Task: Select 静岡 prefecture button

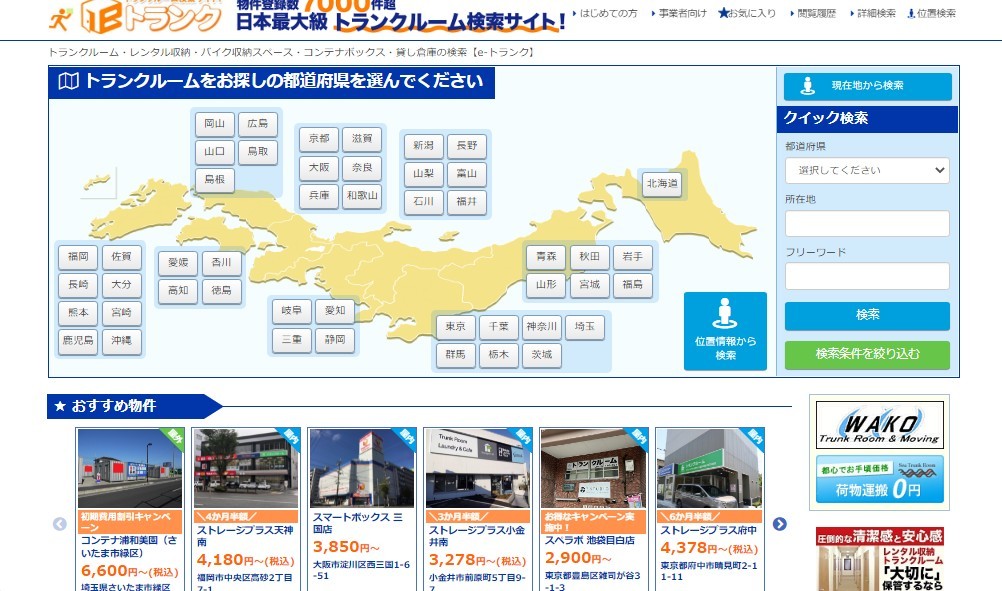Action: 335,339
